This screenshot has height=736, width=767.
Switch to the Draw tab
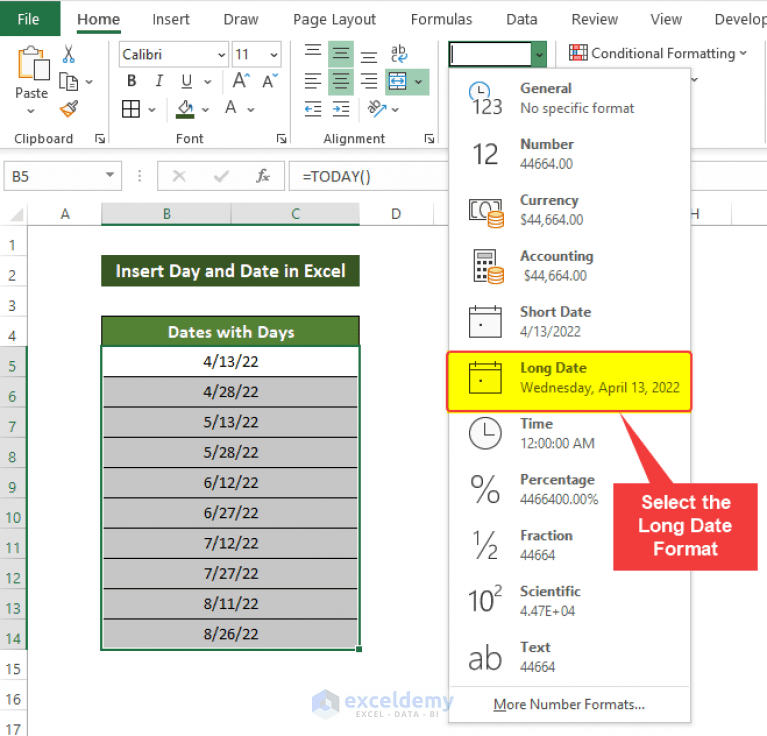coord(241,19)
